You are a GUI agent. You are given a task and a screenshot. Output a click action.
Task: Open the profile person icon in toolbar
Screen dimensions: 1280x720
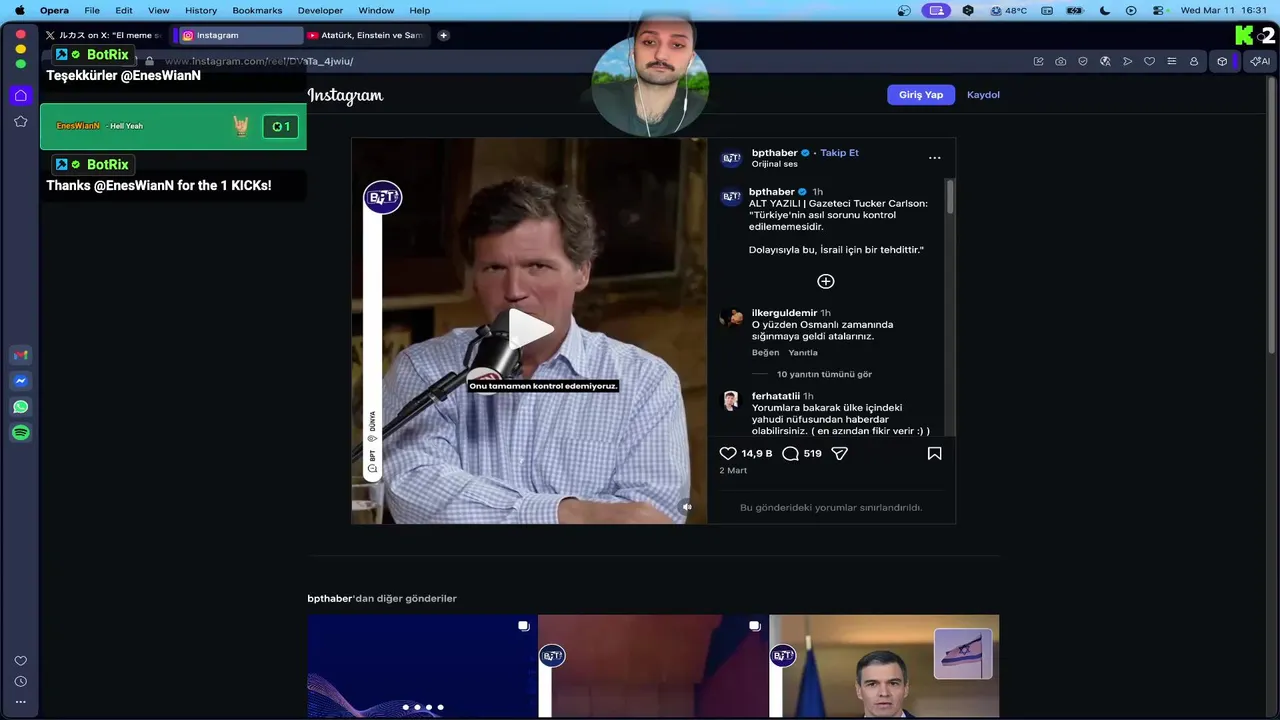[x=1194, y=61]
